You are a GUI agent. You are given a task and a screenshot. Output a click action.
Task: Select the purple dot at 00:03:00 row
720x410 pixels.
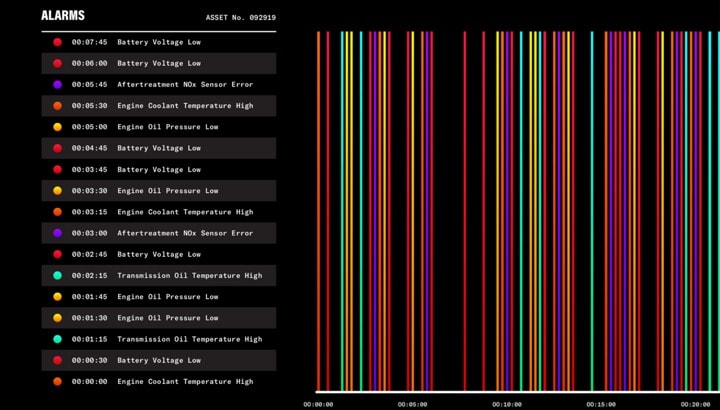57,233
